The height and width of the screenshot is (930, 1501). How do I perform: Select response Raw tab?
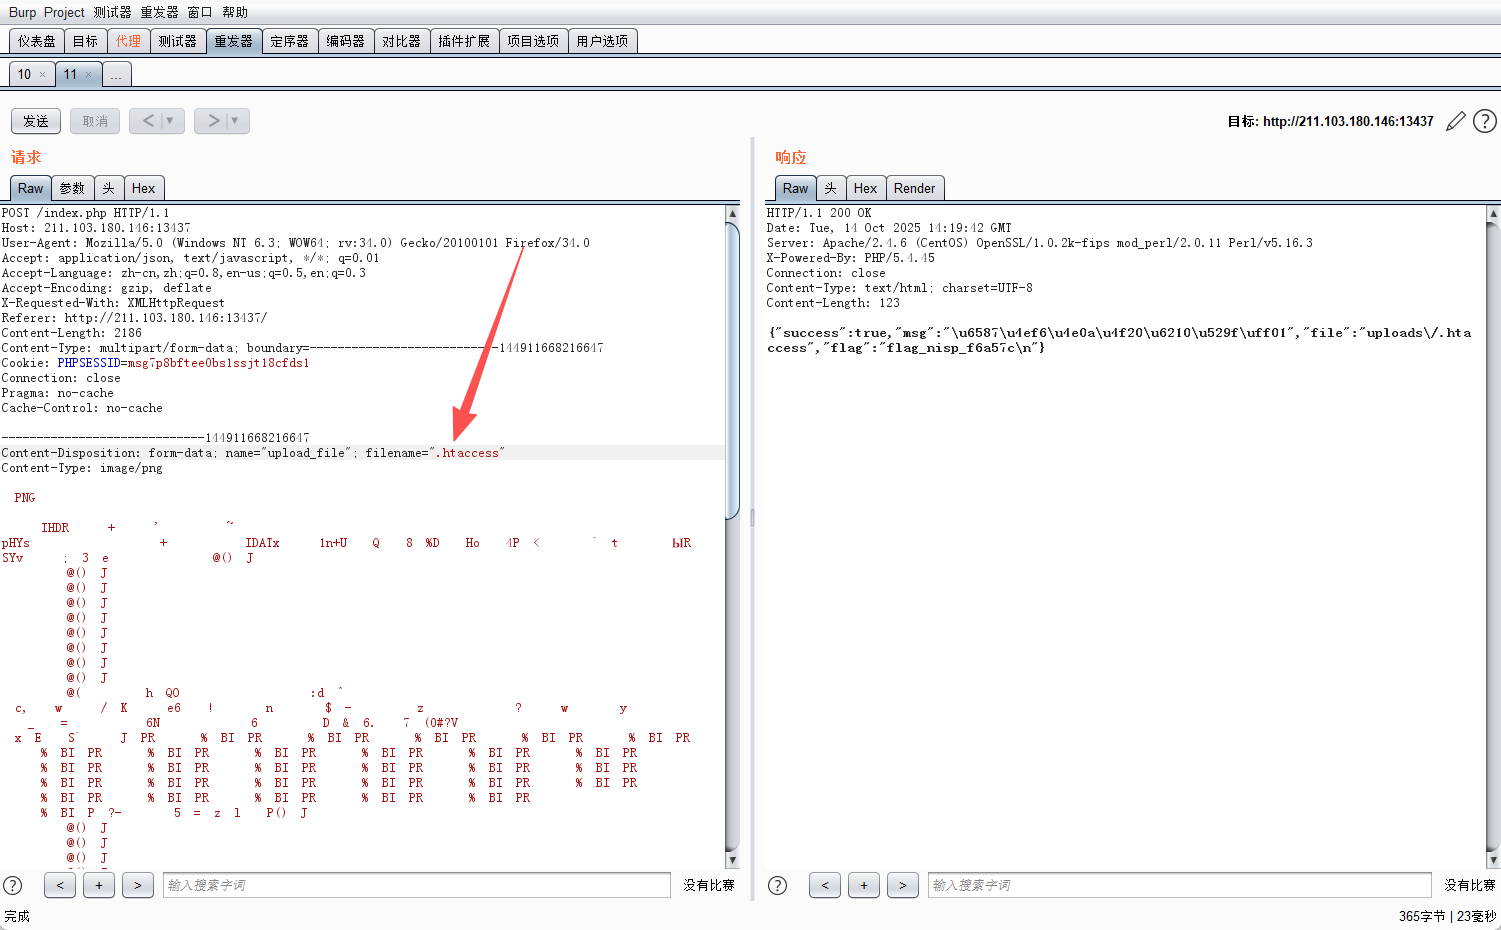coord(795,188)
